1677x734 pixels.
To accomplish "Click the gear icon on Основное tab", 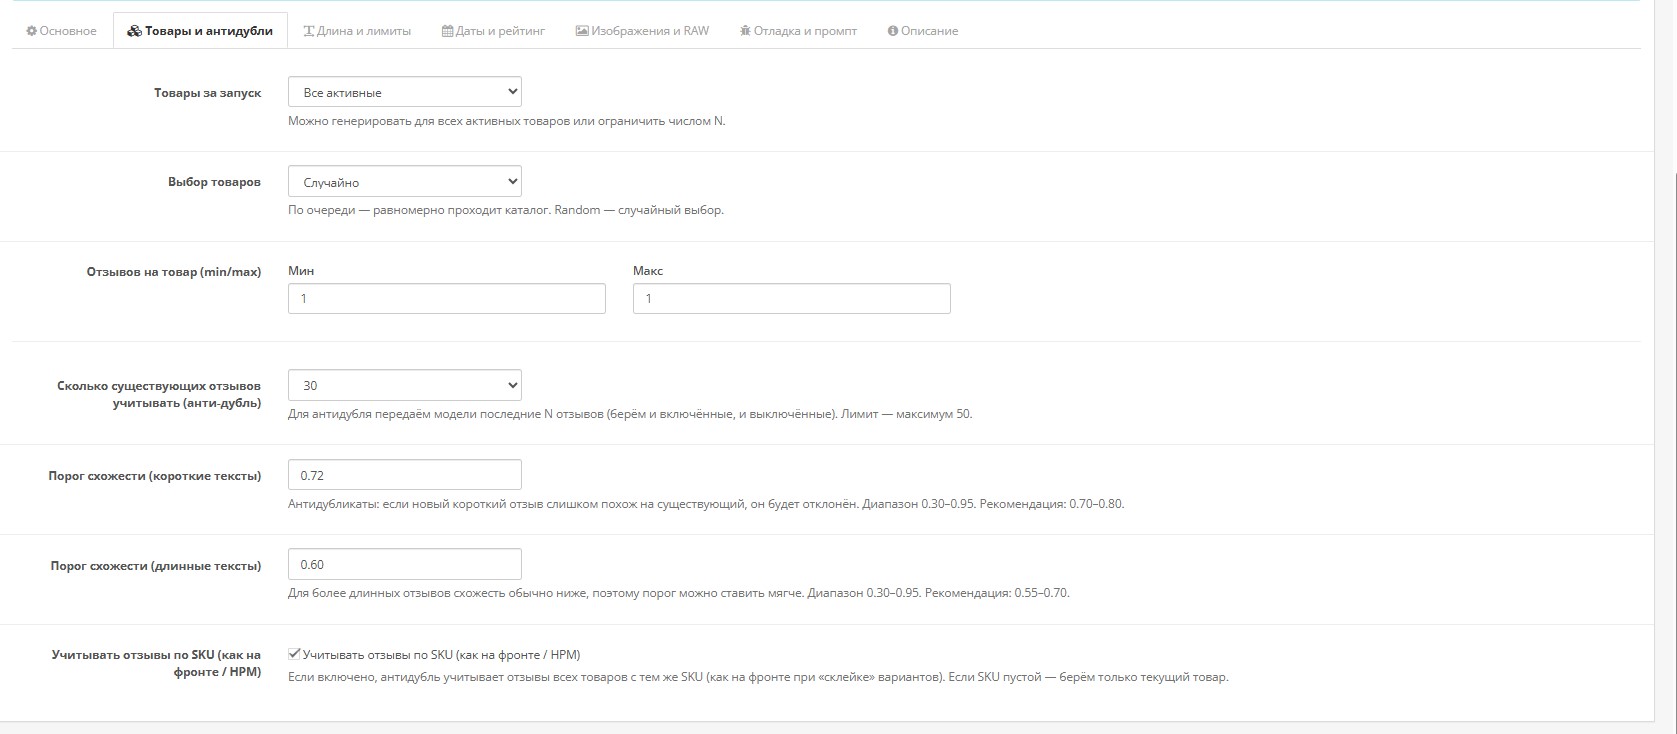I will (32, 31).
